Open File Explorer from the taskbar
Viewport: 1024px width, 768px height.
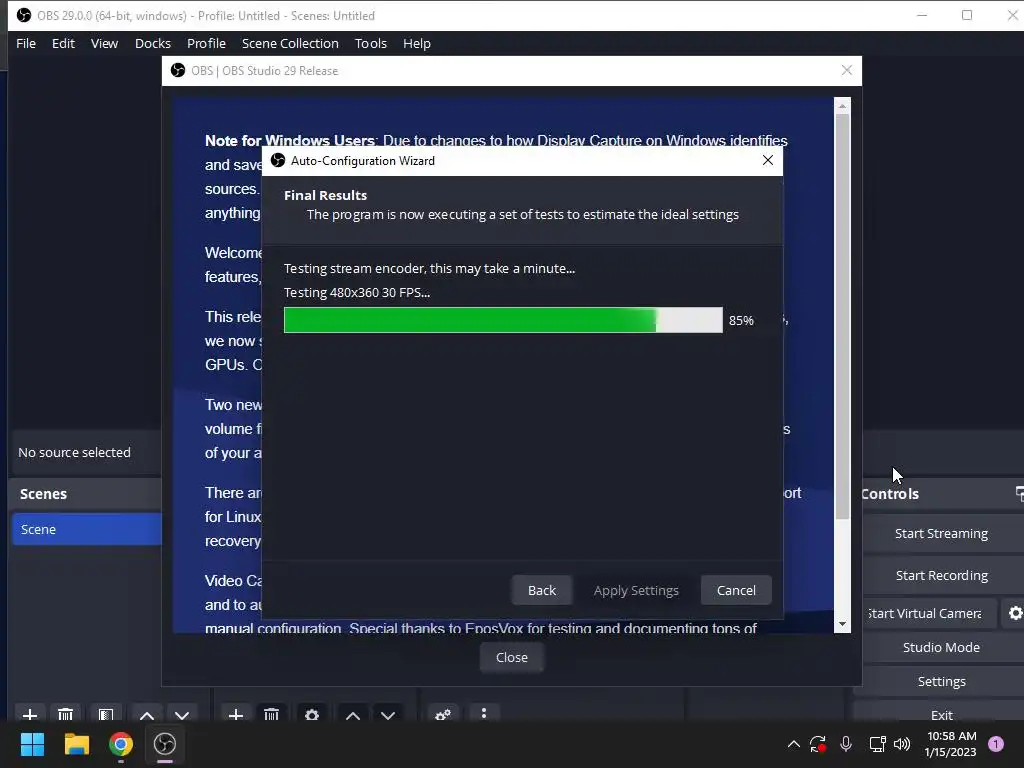coord(76,744)
